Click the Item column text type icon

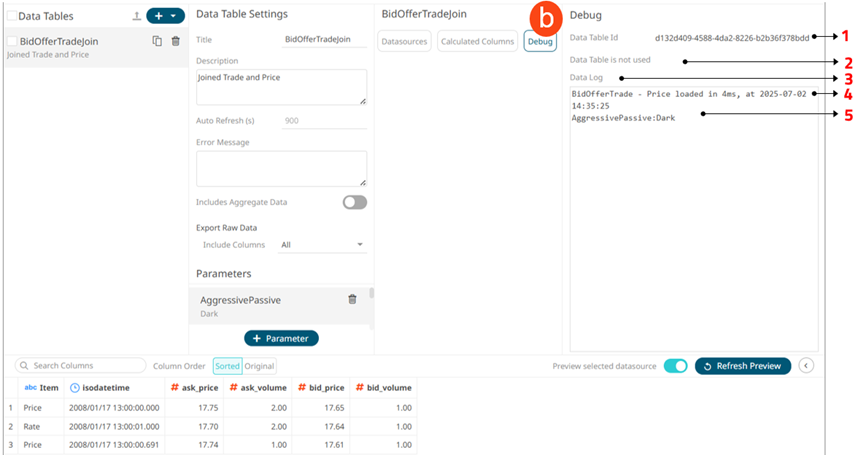tap(30, 387)
